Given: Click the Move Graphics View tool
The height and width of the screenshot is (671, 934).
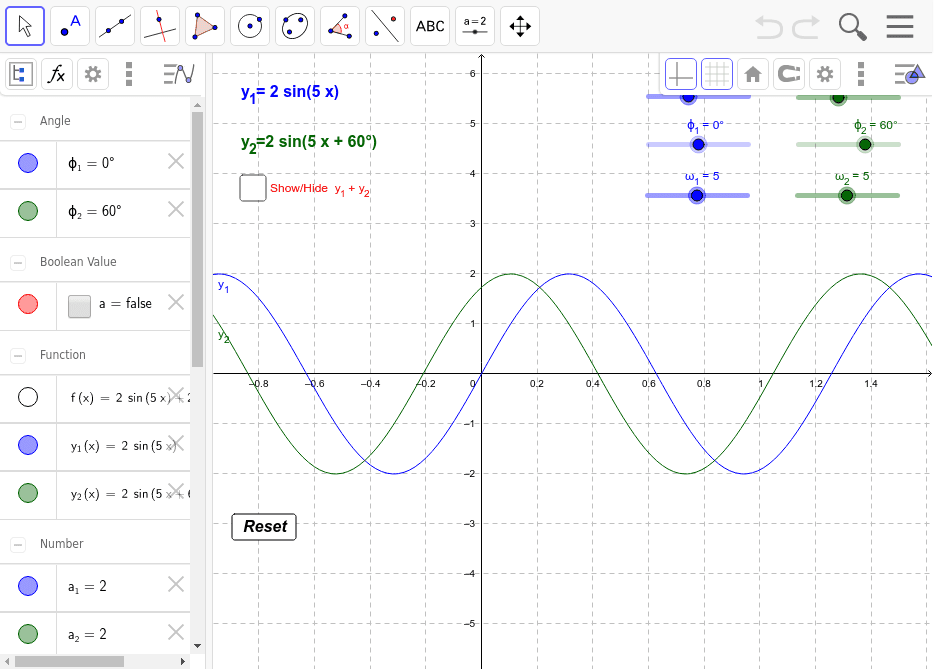Looking at the screenshot, I should [520, 26].
